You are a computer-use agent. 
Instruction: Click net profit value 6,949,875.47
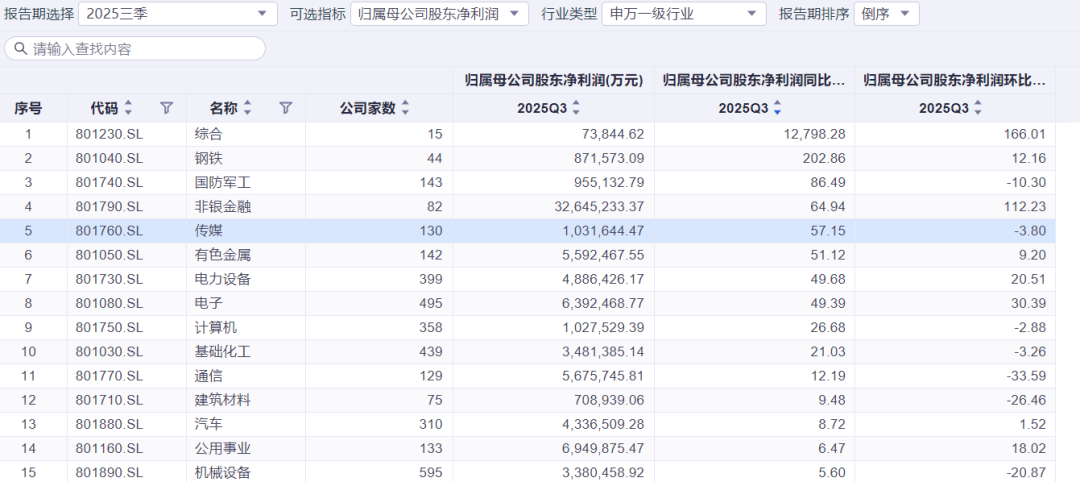click(x=604, y=449)
